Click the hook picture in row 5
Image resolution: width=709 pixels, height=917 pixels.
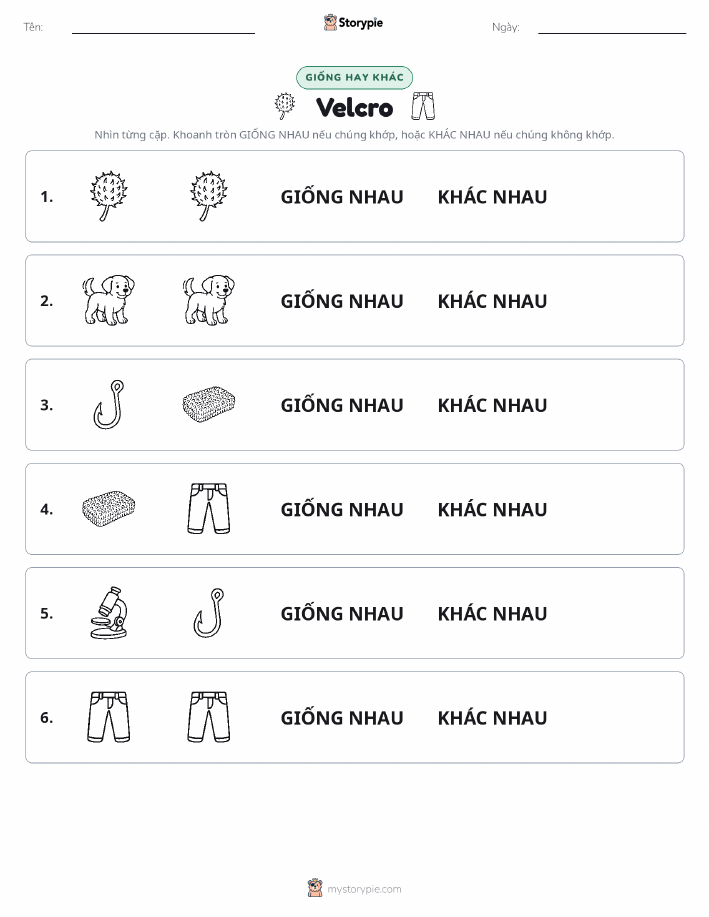coord(209,613)
